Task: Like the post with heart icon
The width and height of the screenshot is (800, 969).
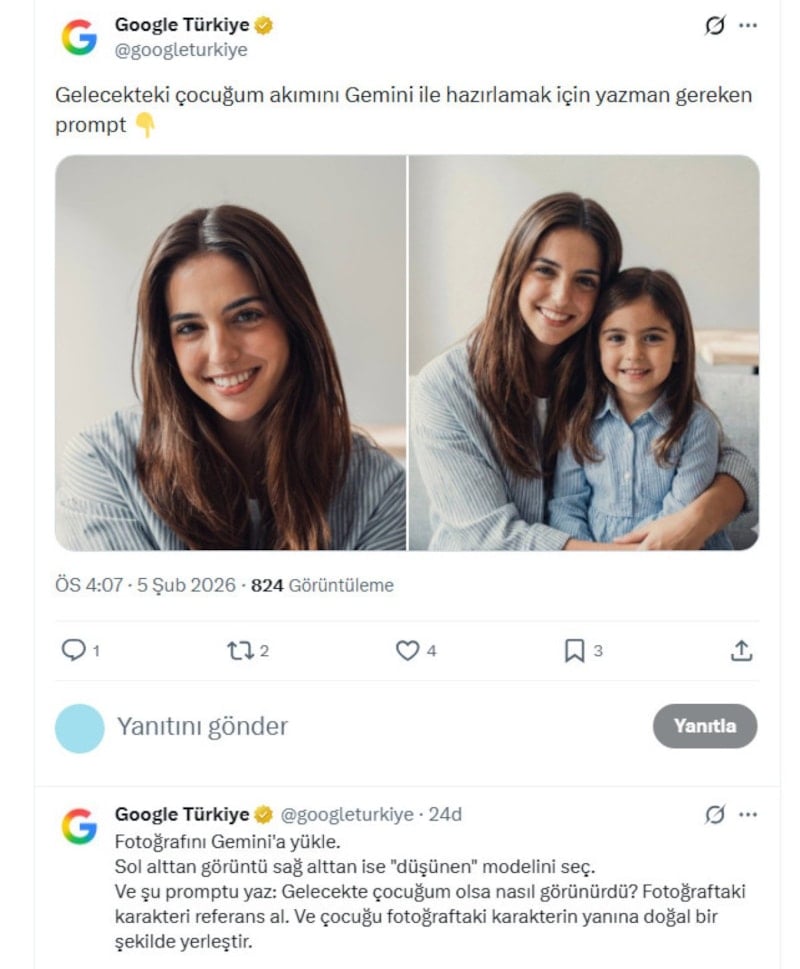Action: [x=407, y=651]
